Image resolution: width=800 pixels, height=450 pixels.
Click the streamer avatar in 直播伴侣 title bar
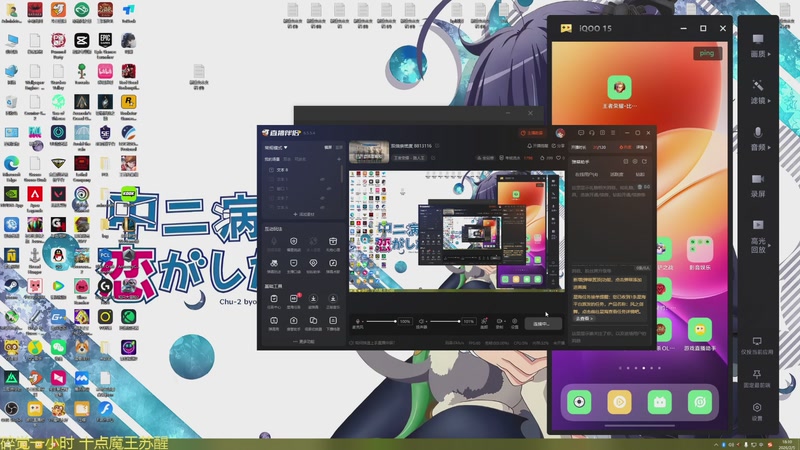(560, 133)
